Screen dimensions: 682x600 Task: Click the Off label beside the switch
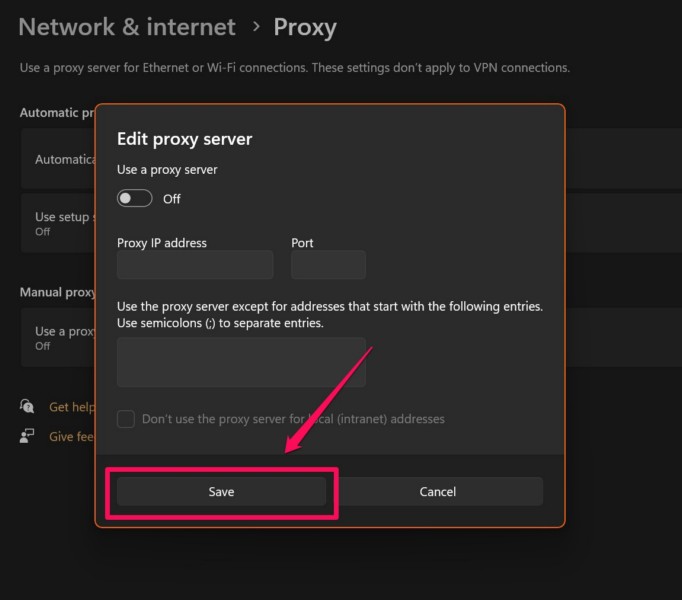tap(172, 199)
